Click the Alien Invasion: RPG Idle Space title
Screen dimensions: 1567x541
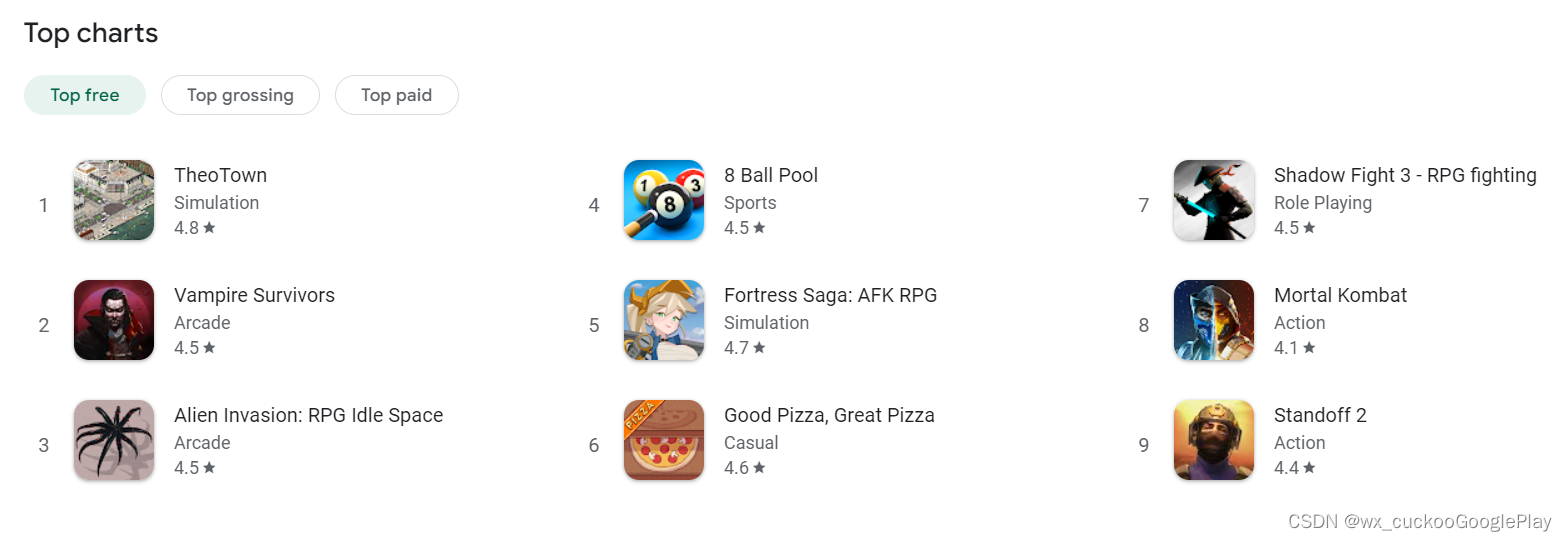pos(309,415)
